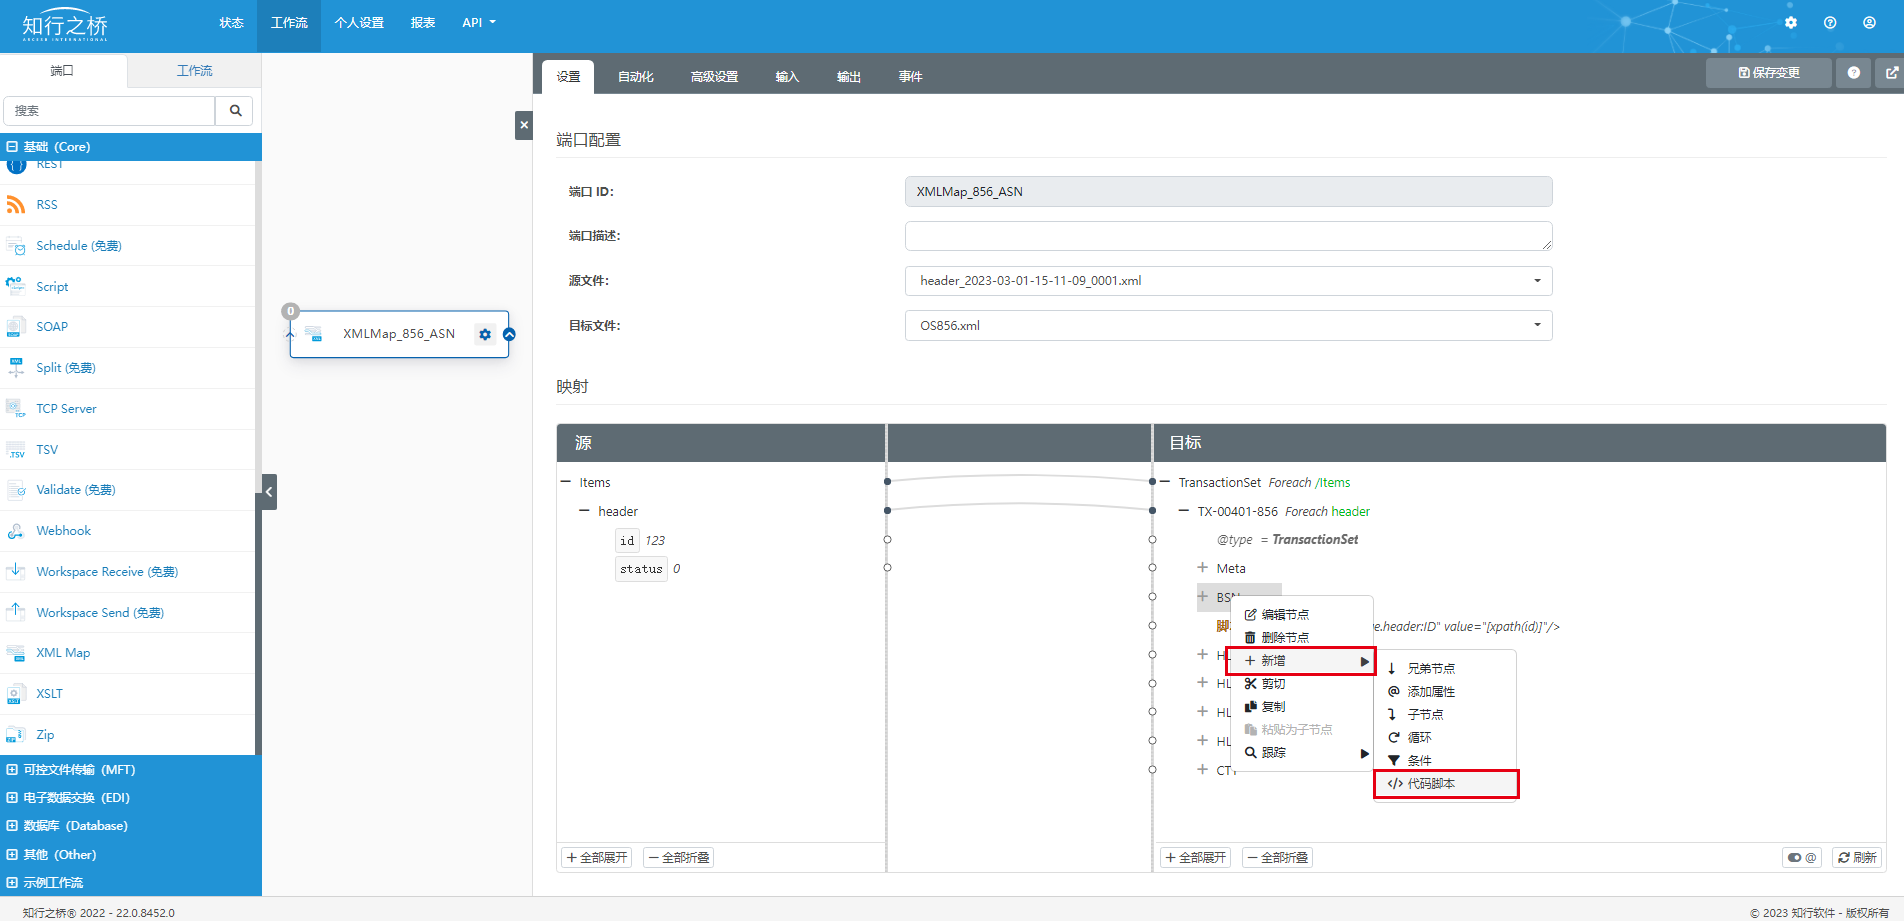Image resolution: width=1904 pixels, height=921 pixels.
Task: Switch to the 高级设置 tab
Action: click(714, 77)
